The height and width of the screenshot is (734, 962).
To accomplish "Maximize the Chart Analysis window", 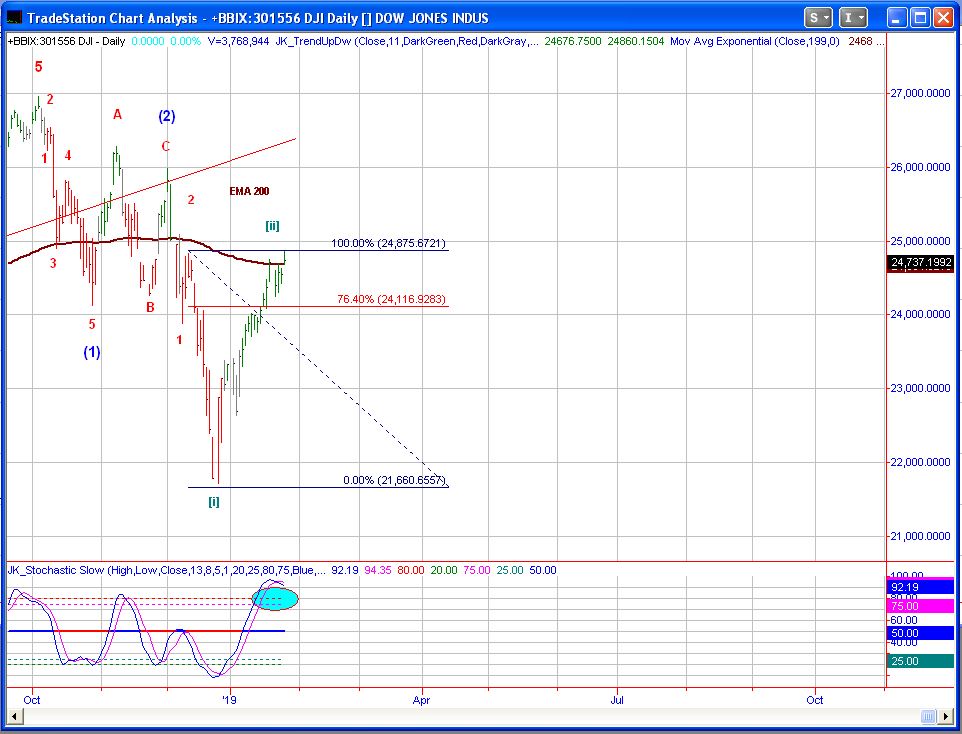I will [920, 18].
